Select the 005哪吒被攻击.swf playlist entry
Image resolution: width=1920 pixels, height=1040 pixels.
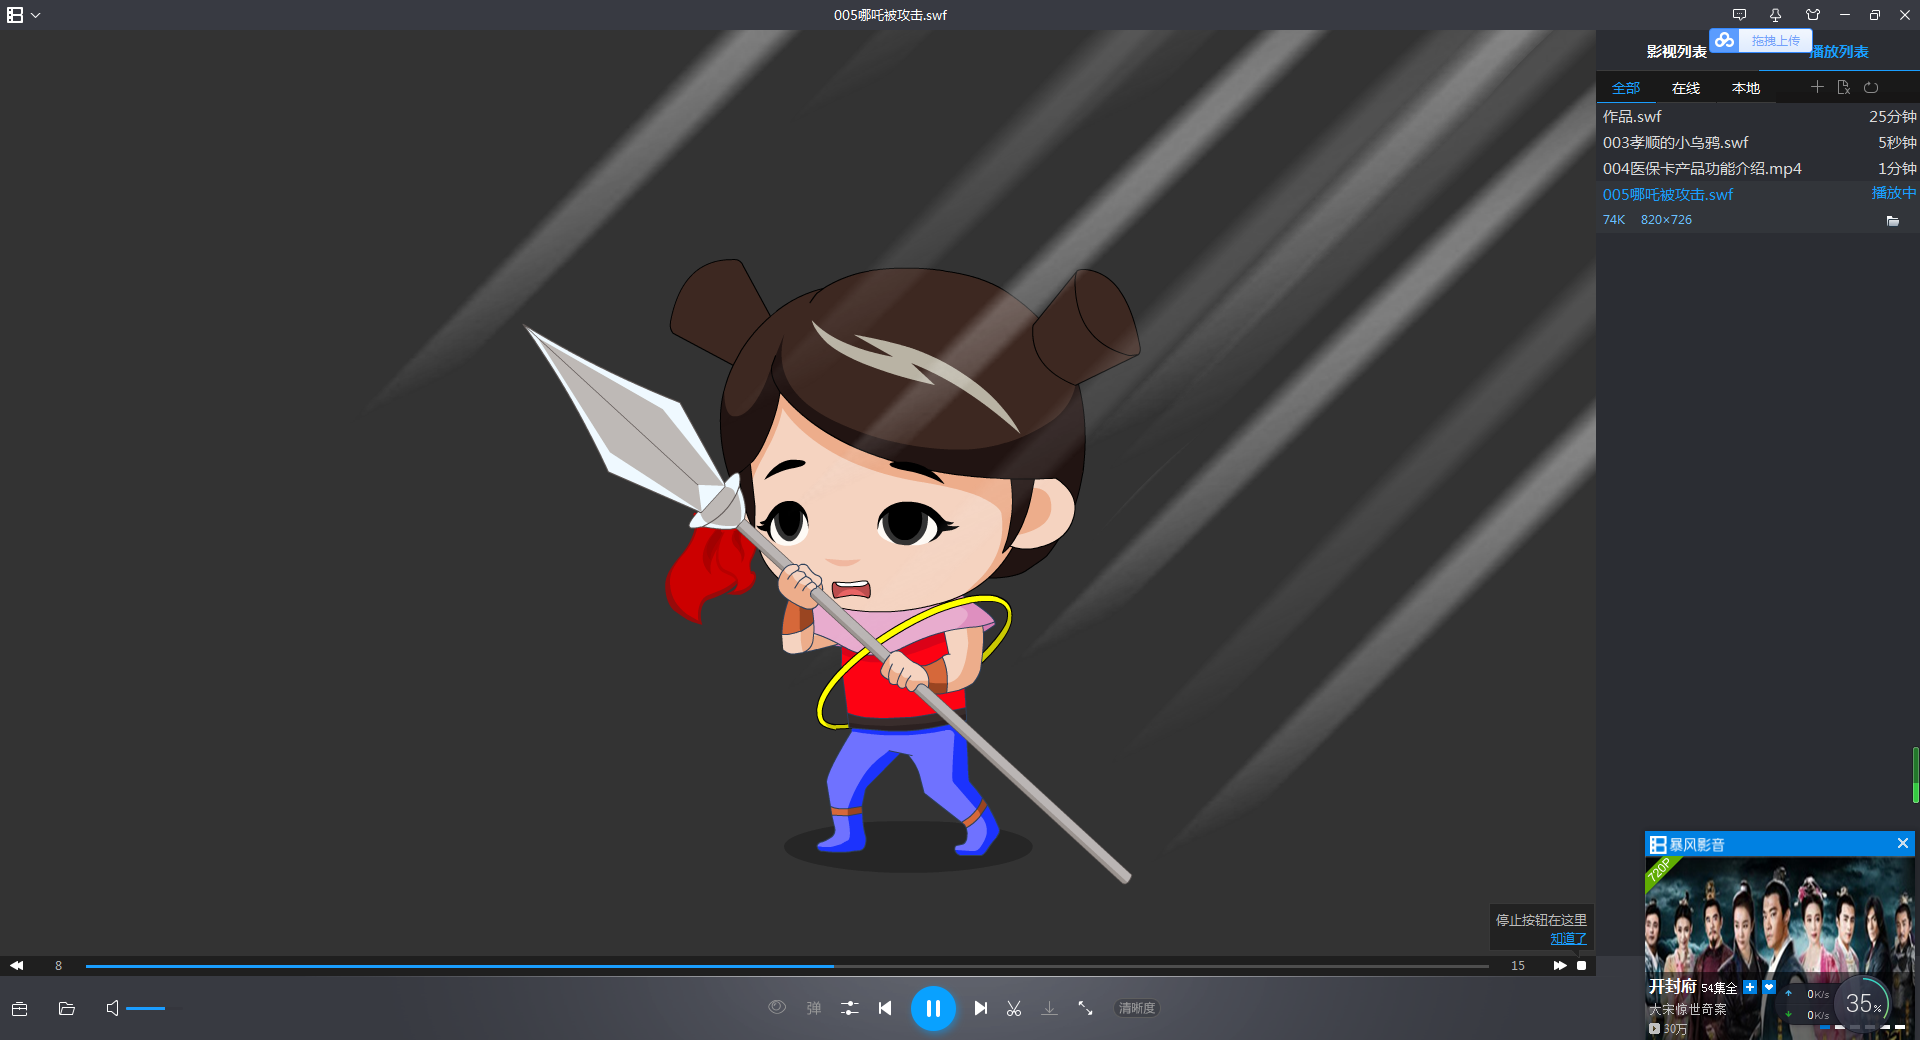1757,194
